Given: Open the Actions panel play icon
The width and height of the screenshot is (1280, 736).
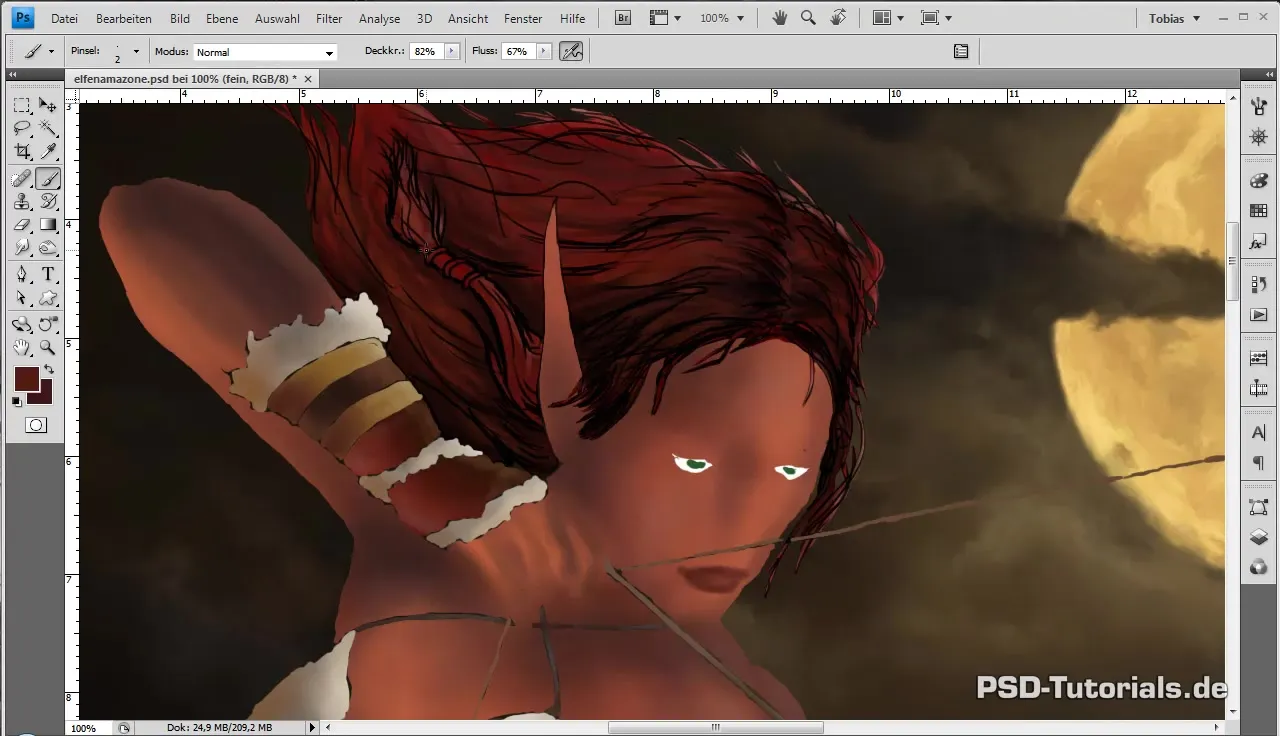Looking at the screenshot, I should tap(1259, 315).
